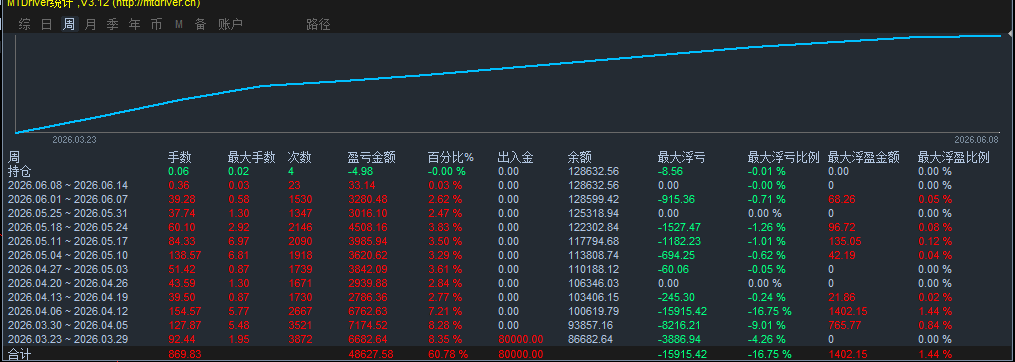Click floating profit amount 765.77
The image size is (1015, 362).
(x=844, y=325)
